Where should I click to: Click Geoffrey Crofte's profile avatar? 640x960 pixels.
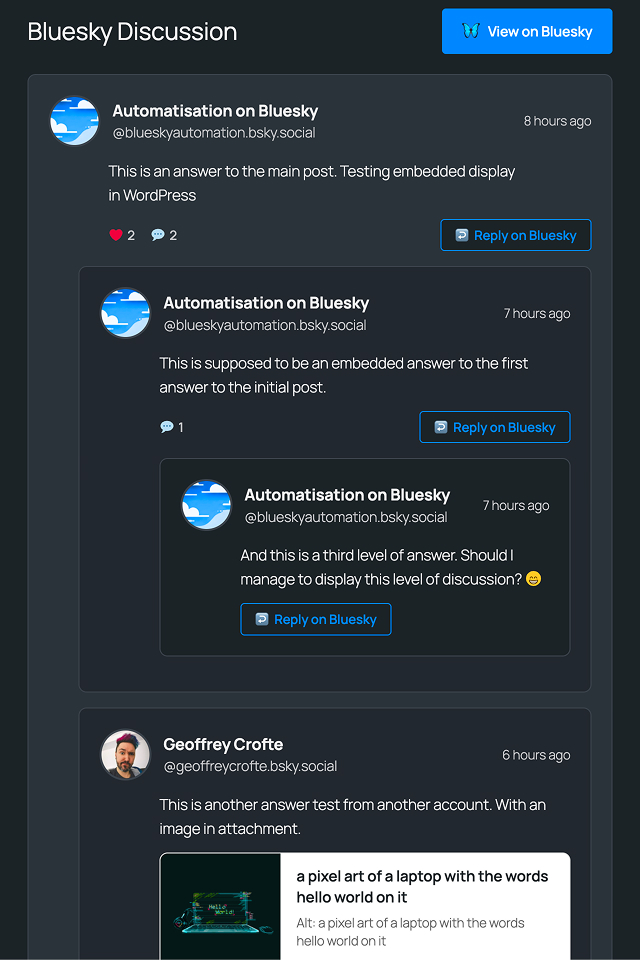tap(125, 754)
